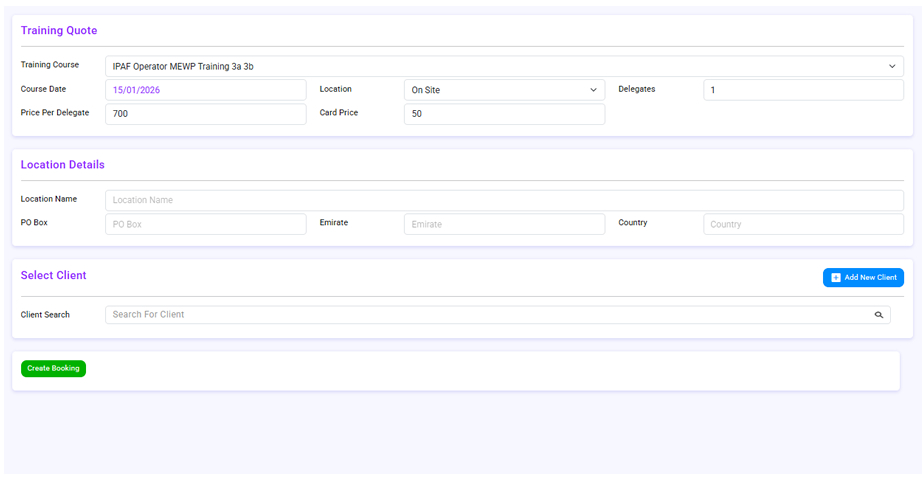Click the Location Name text box

tap(504, 200)
